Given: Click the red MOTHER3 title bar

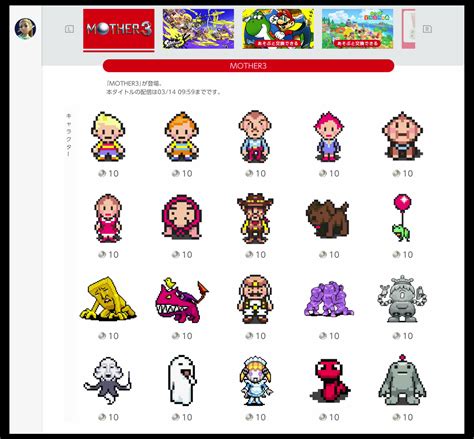Looking at the screenshot, I should (x=248, y=66).
